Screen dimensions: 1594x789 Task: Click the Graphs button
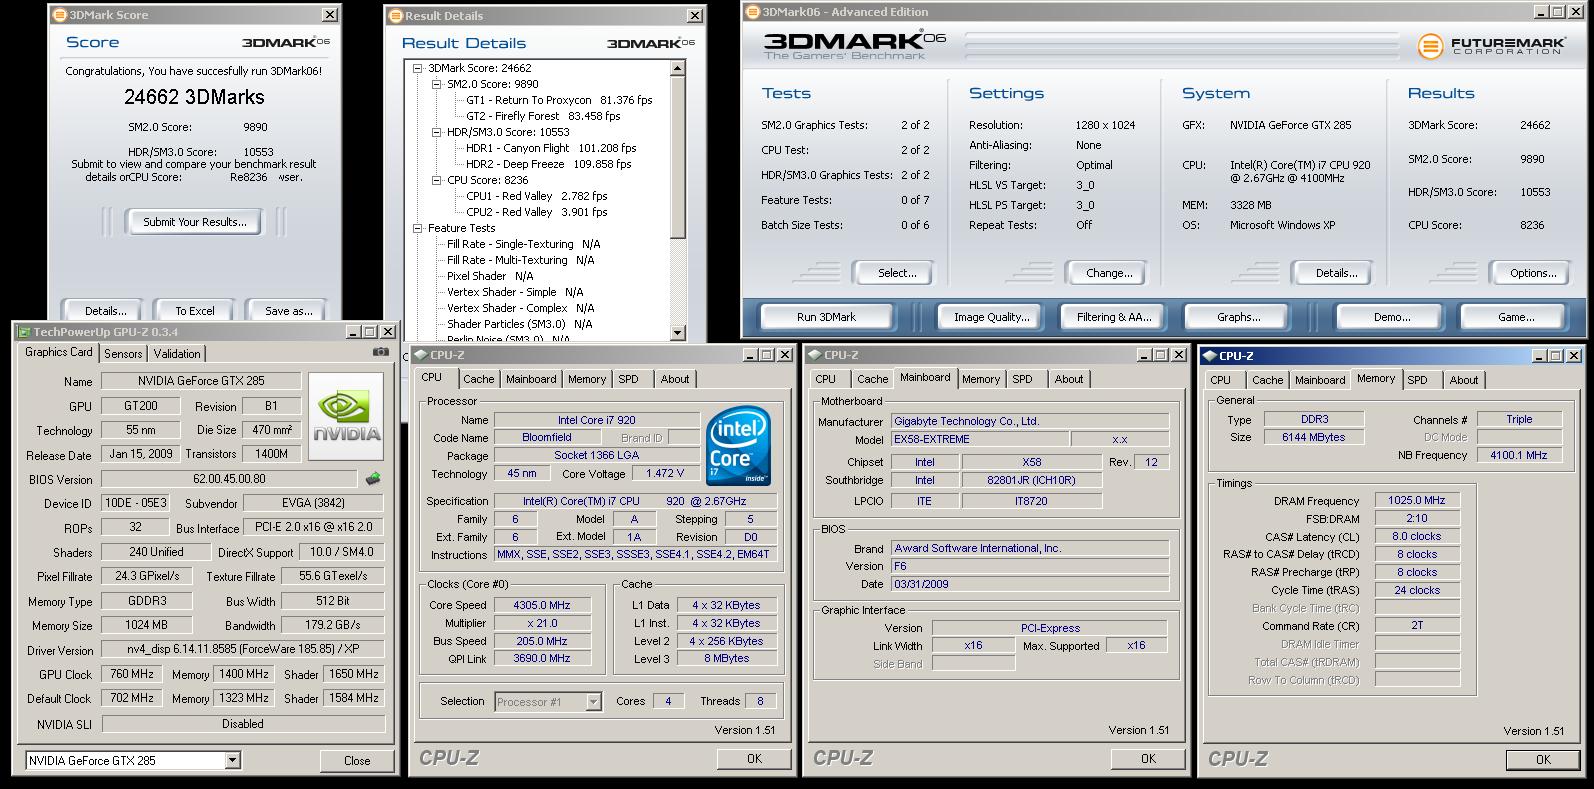tap(1238, 317)
